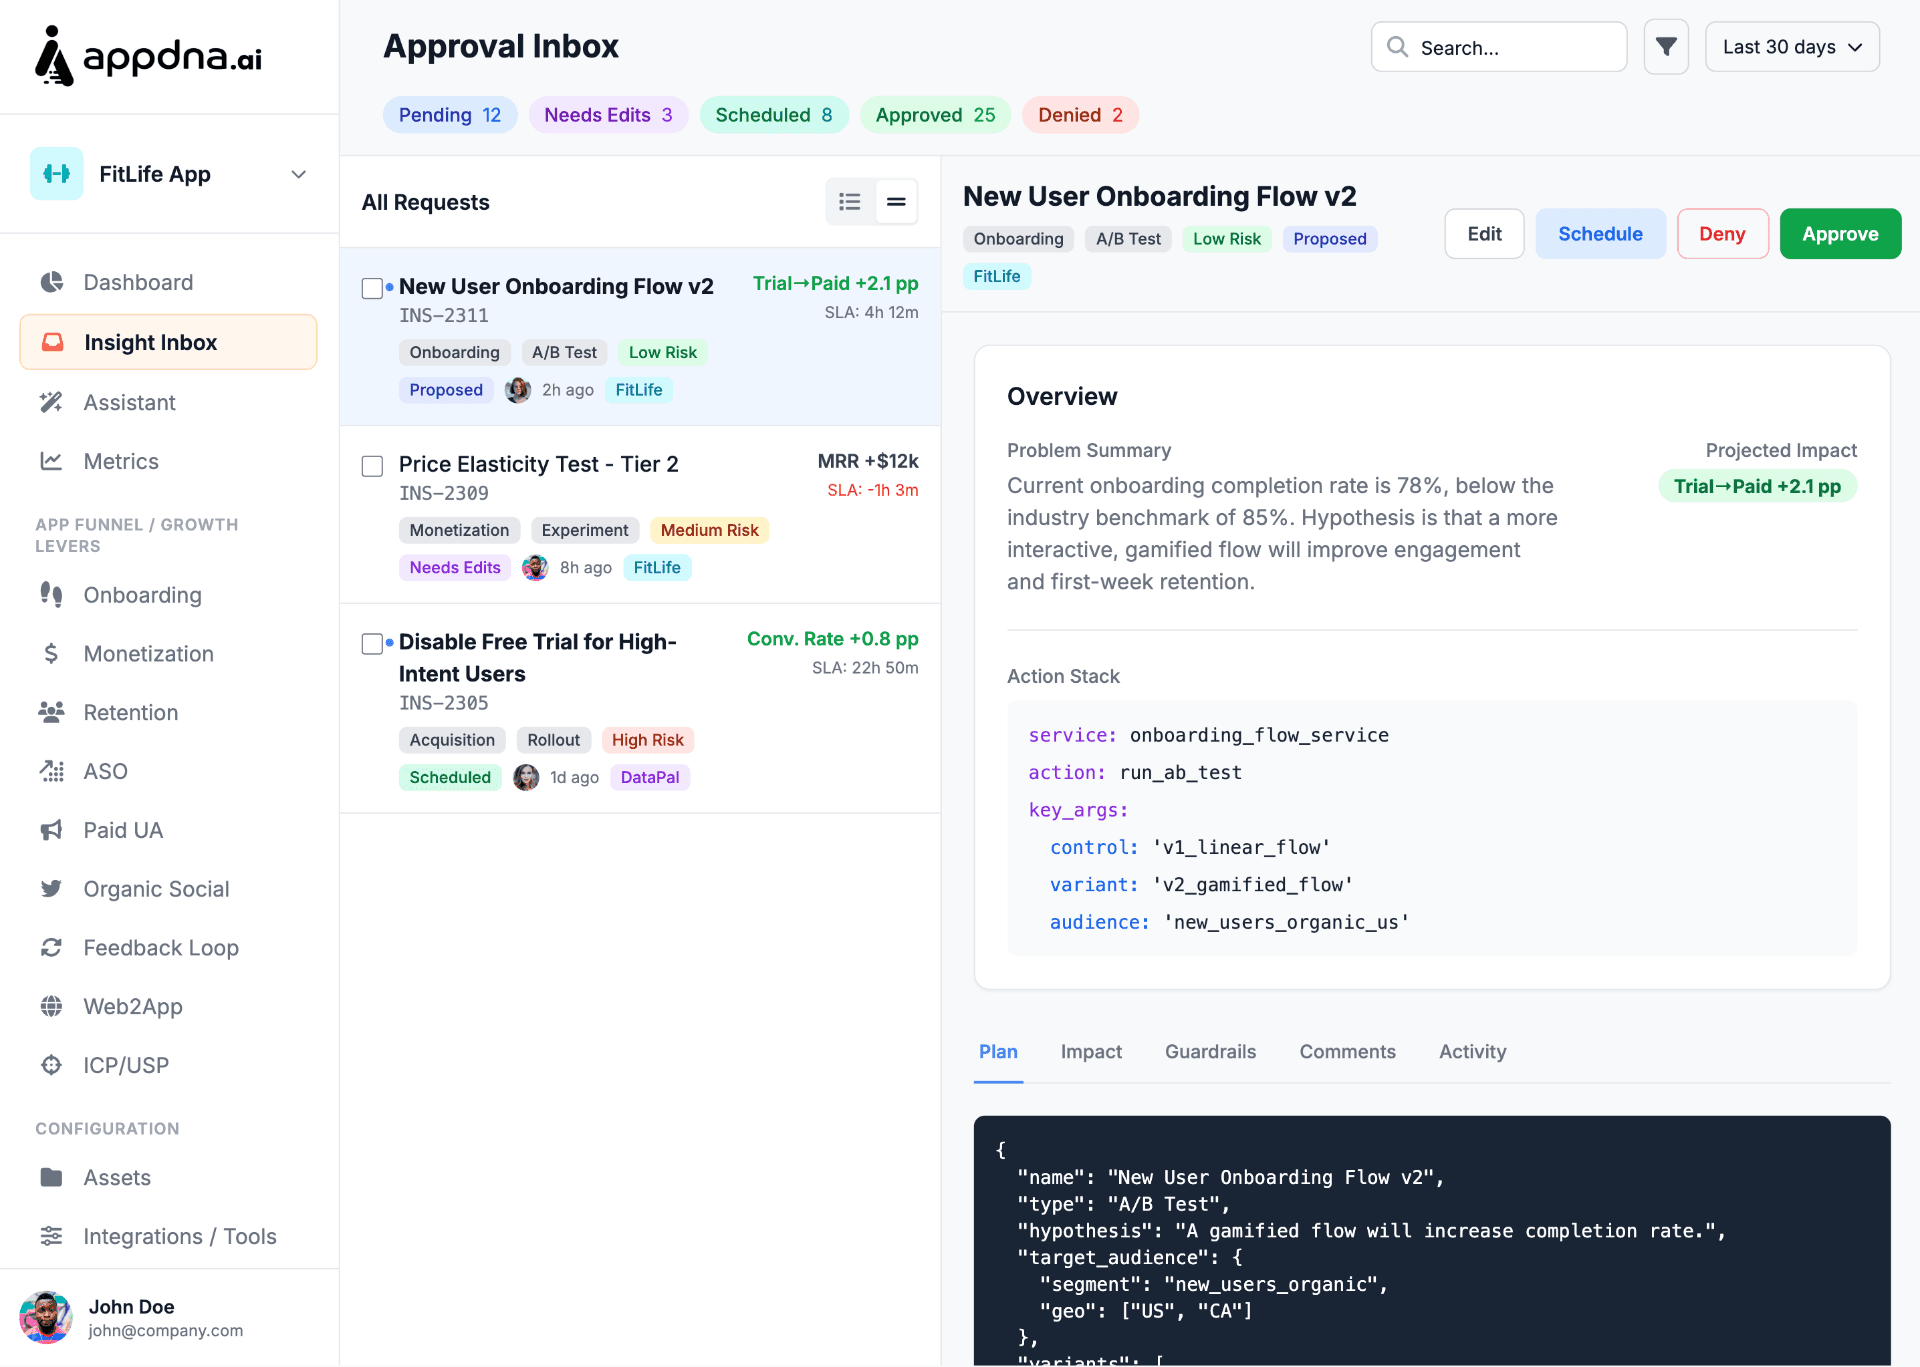
Task: Open Assistant magic wand icon
Action: (52, 402)
